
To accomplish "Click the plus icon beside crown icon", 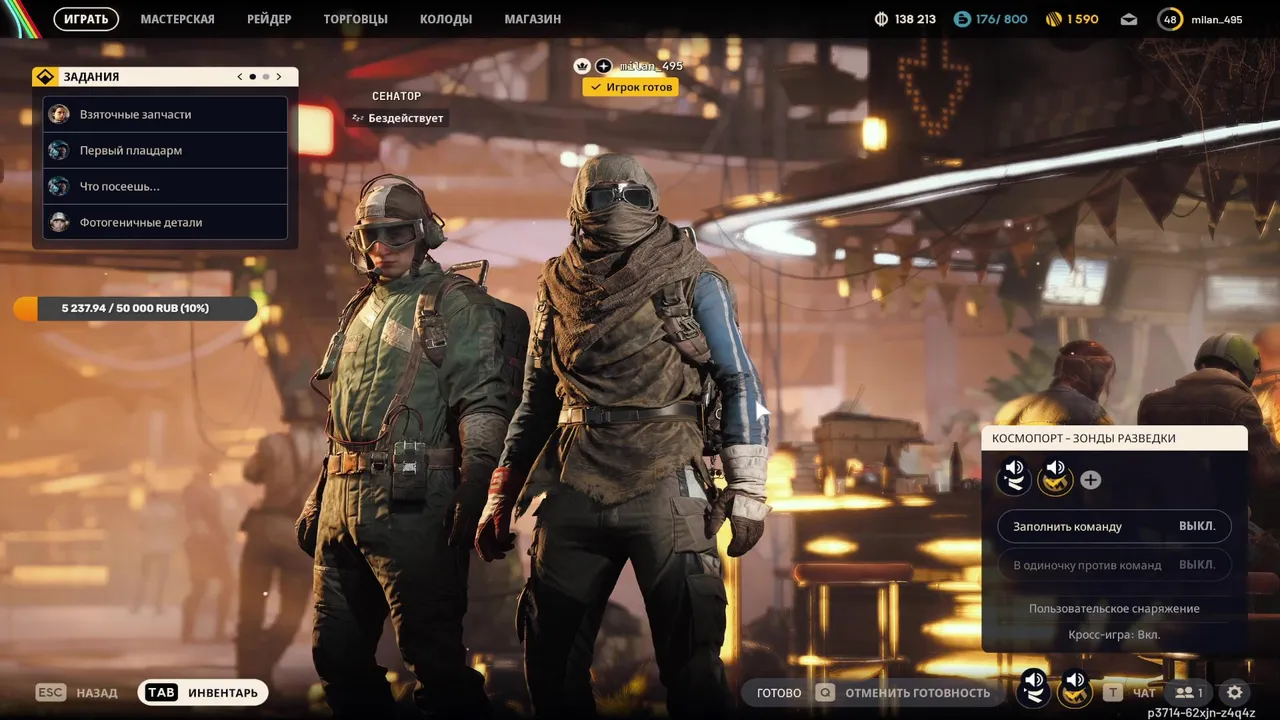I will point(604,66).
